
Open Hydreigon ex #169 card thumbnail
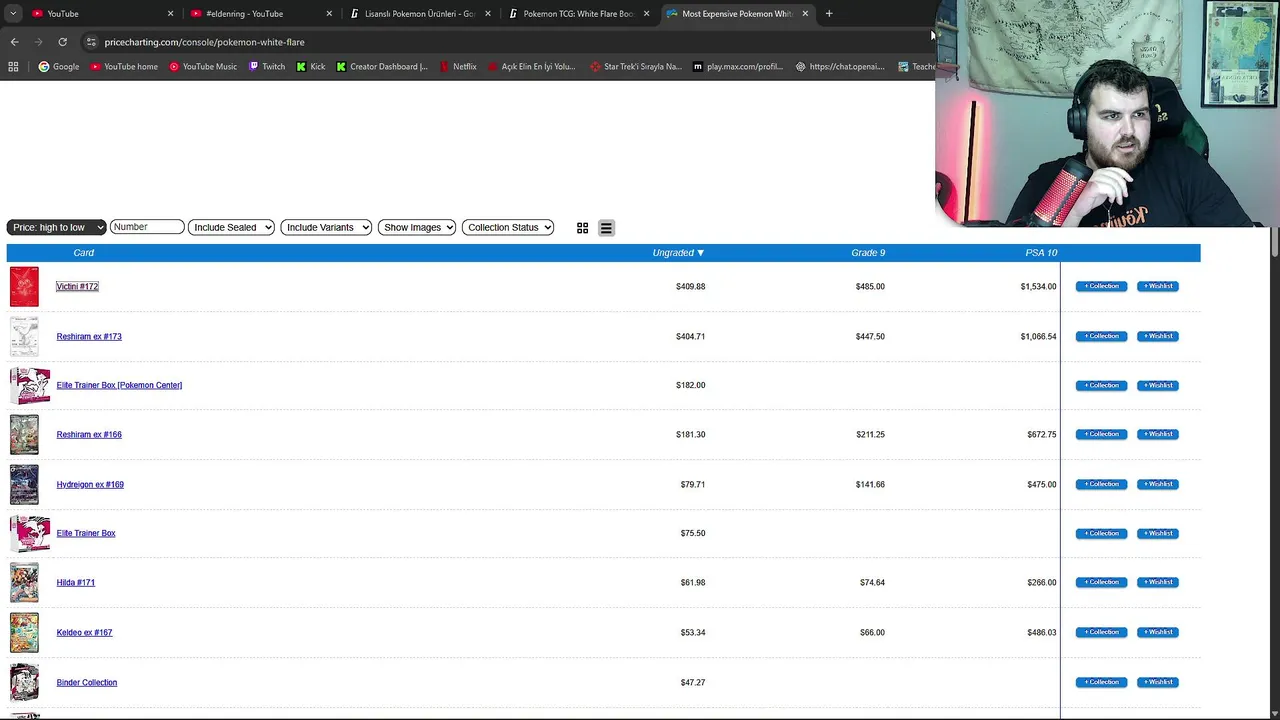tap(24, 484)
